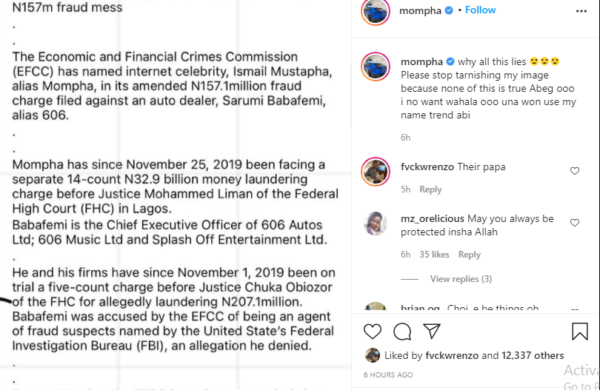This screenshot has width=600, height=390.
Task: Open three-dot more options menu
Action: coord(581,11)
